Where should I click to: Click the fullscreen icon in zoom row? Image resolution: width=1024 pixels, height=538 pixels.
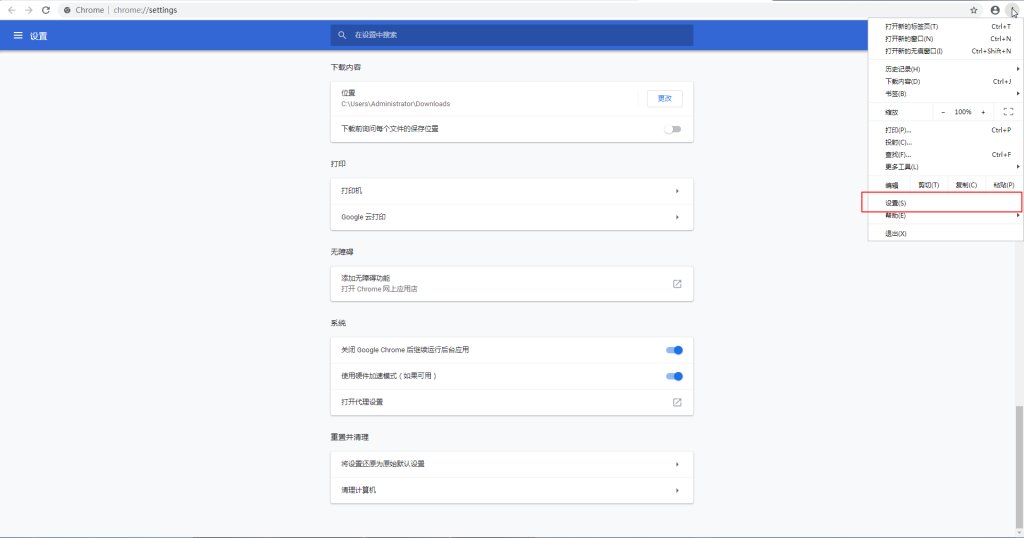pos(1008,112)
